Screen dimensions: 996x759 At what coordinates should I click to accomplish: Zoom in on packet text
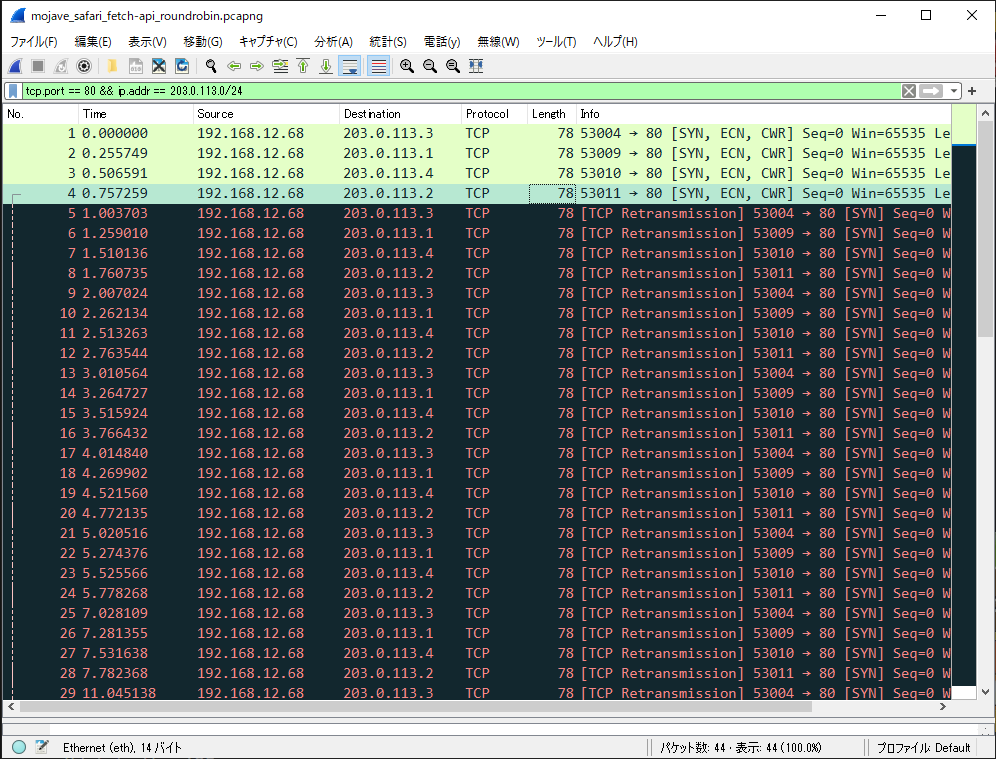coord(407,66)
